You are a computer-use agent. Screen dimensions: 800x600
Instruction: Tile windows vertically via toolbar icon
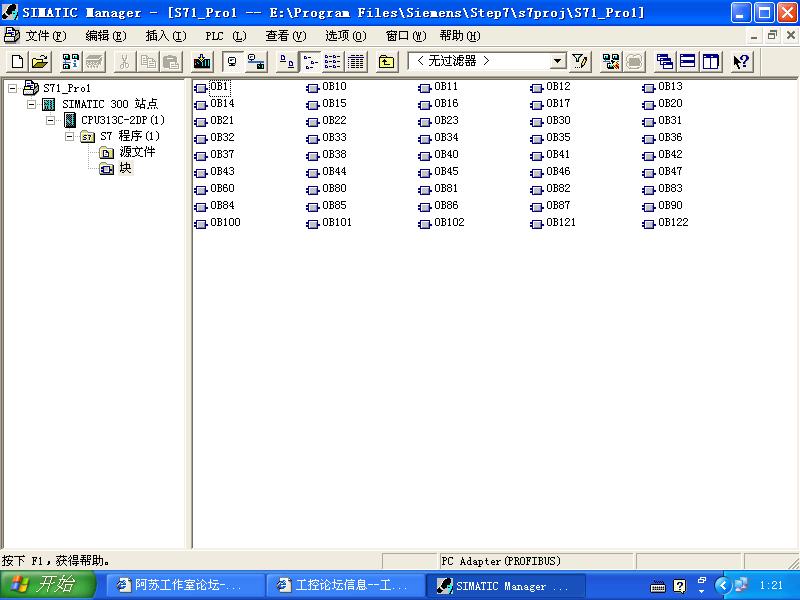(x=711, y=62)
